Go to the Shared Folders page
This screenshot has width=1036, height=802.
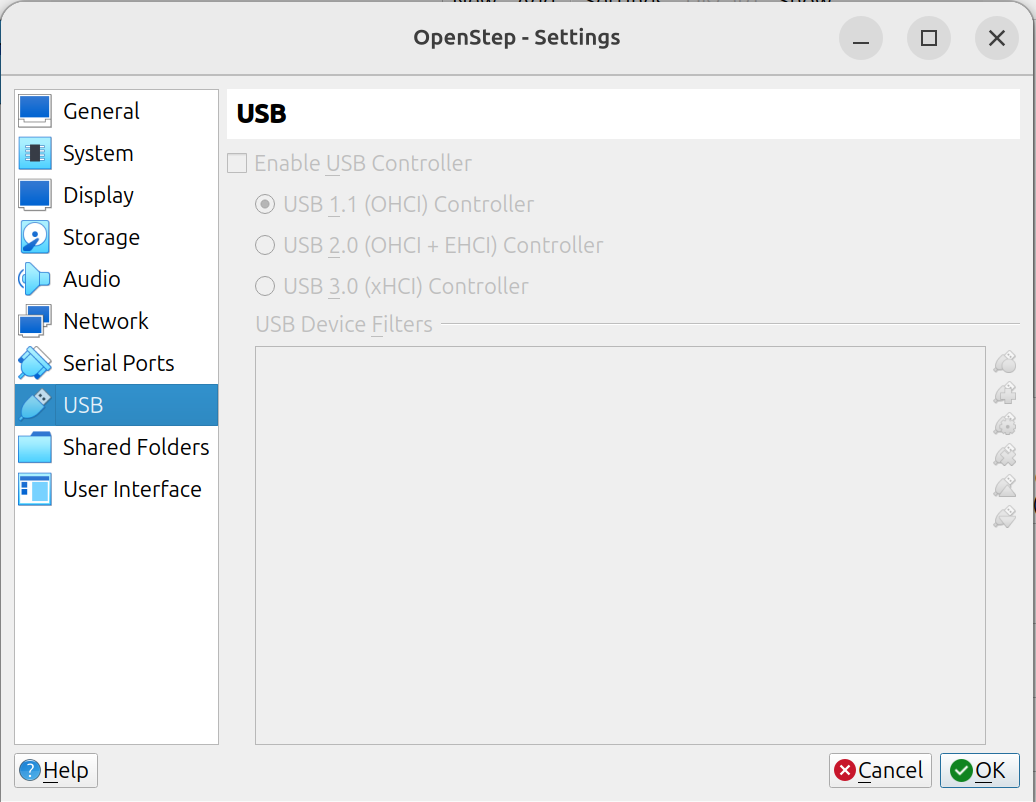(135, 447)
